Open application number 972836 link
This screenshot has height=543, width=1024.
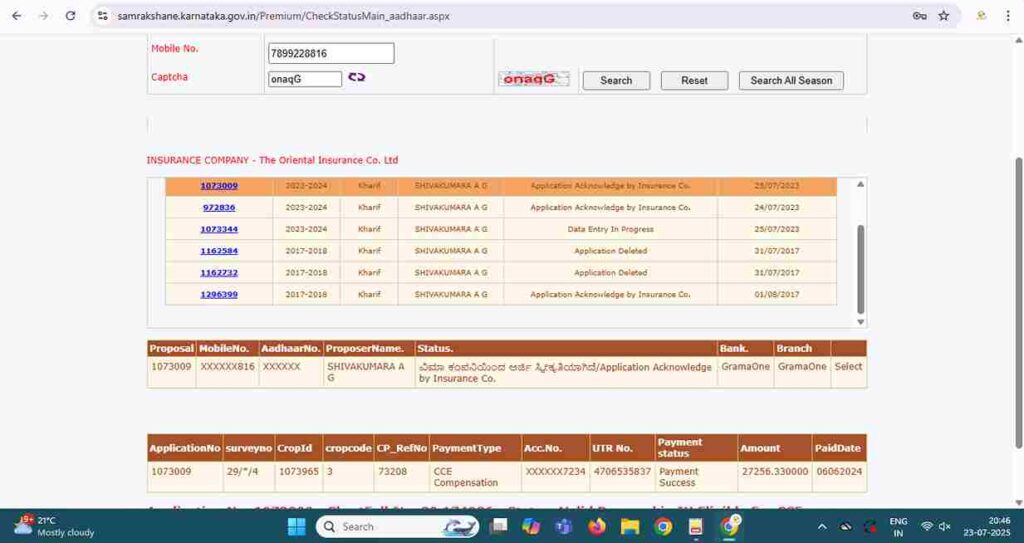(219, 207)
